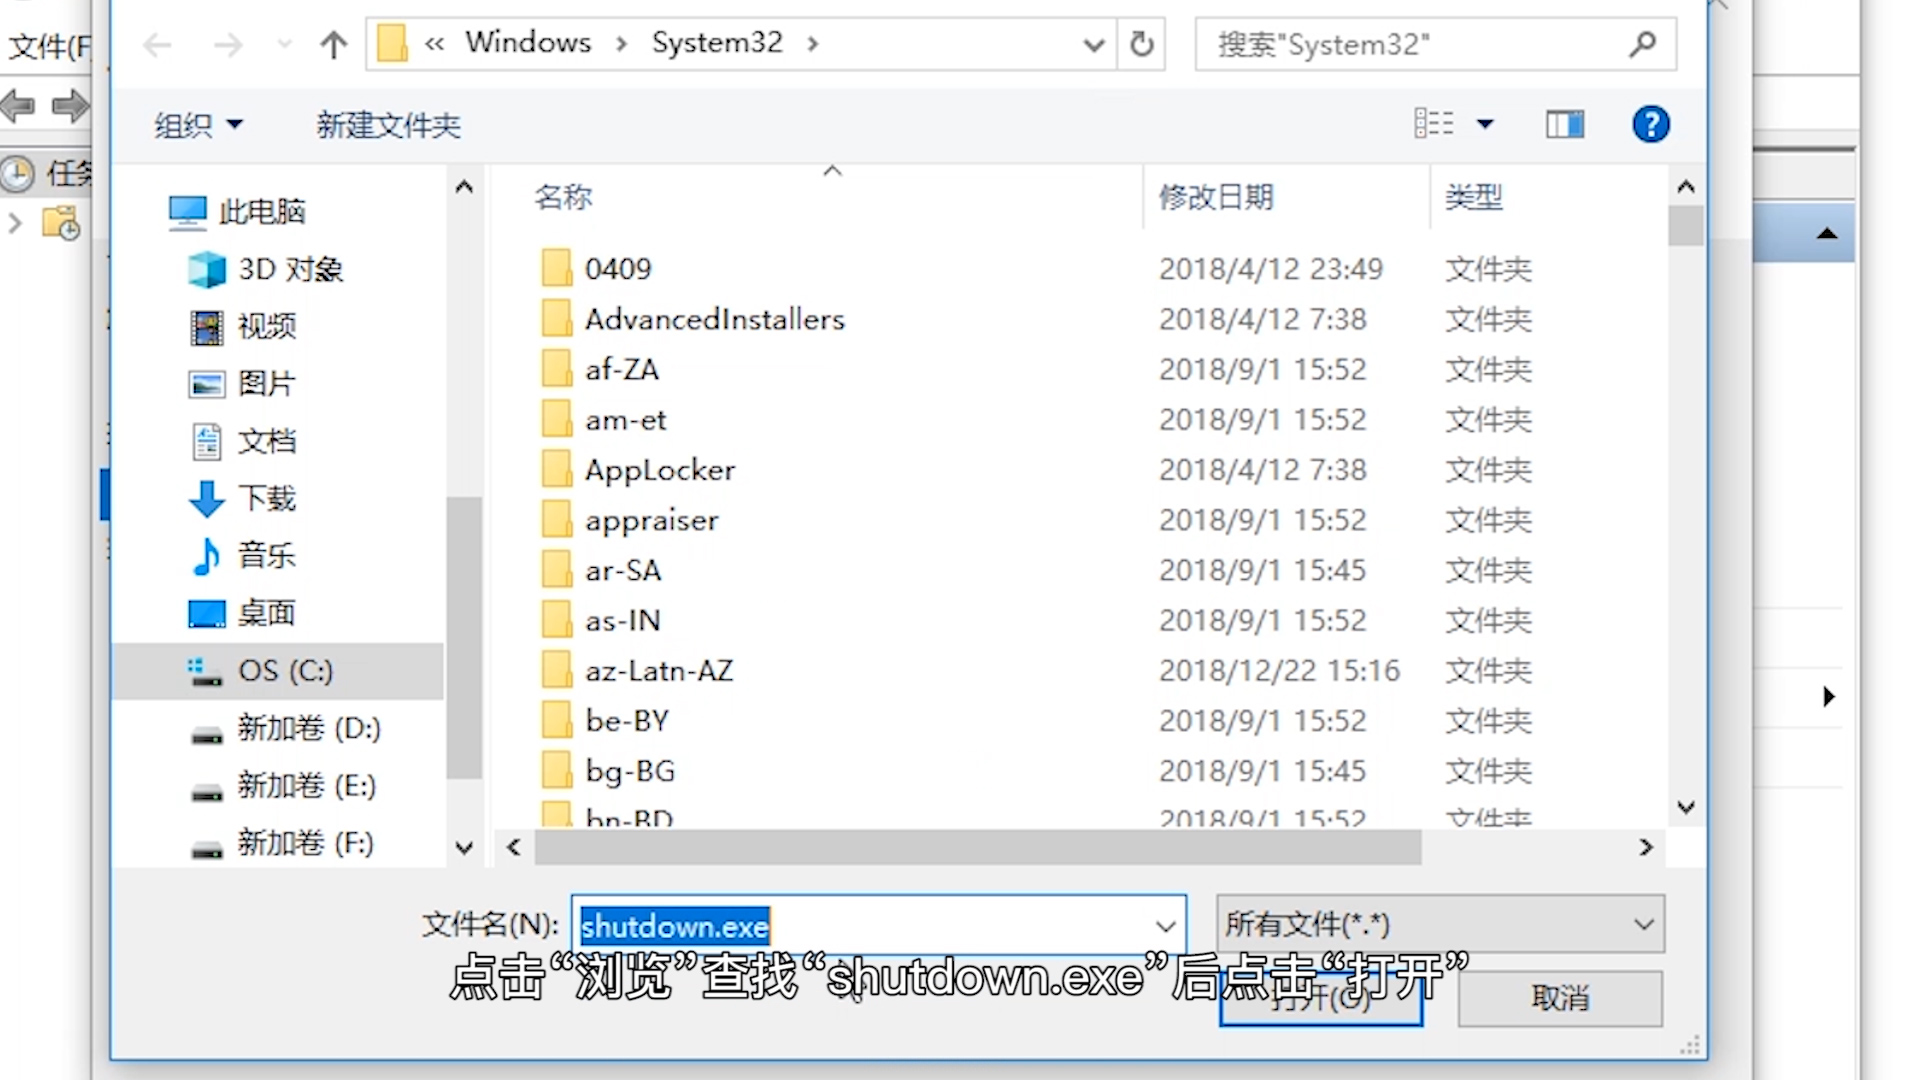Click file list scroll up arrow
1920x1080 pixels.
[1686, 187]
